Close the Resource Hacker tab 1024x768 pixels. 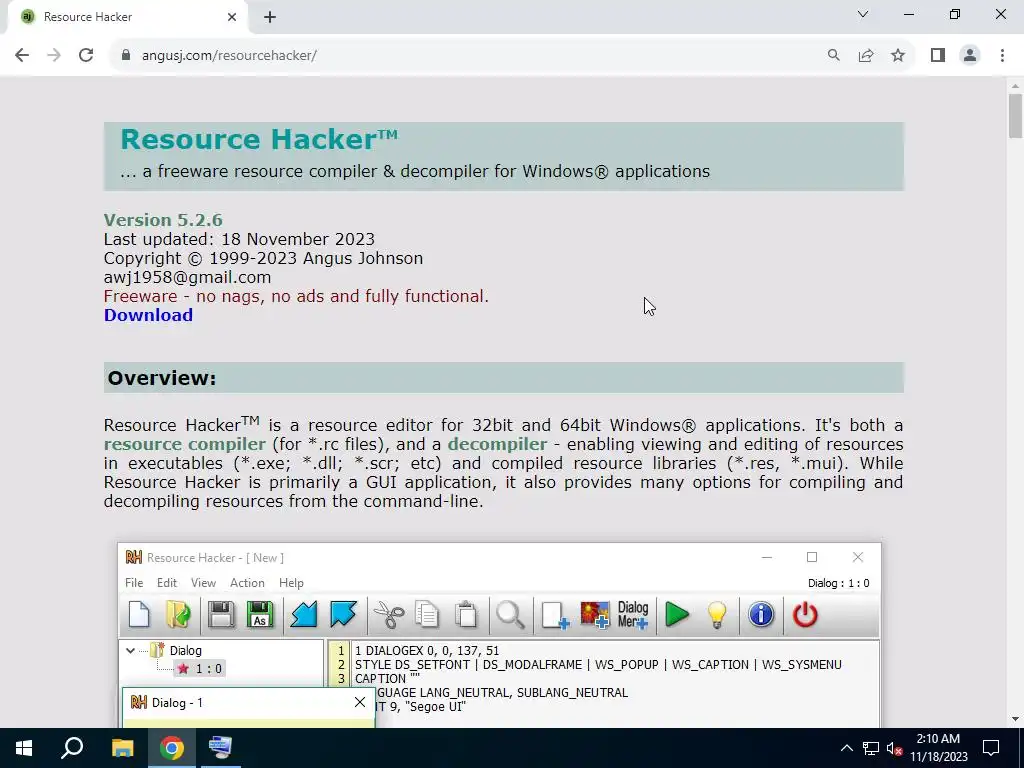coord(232,17)
